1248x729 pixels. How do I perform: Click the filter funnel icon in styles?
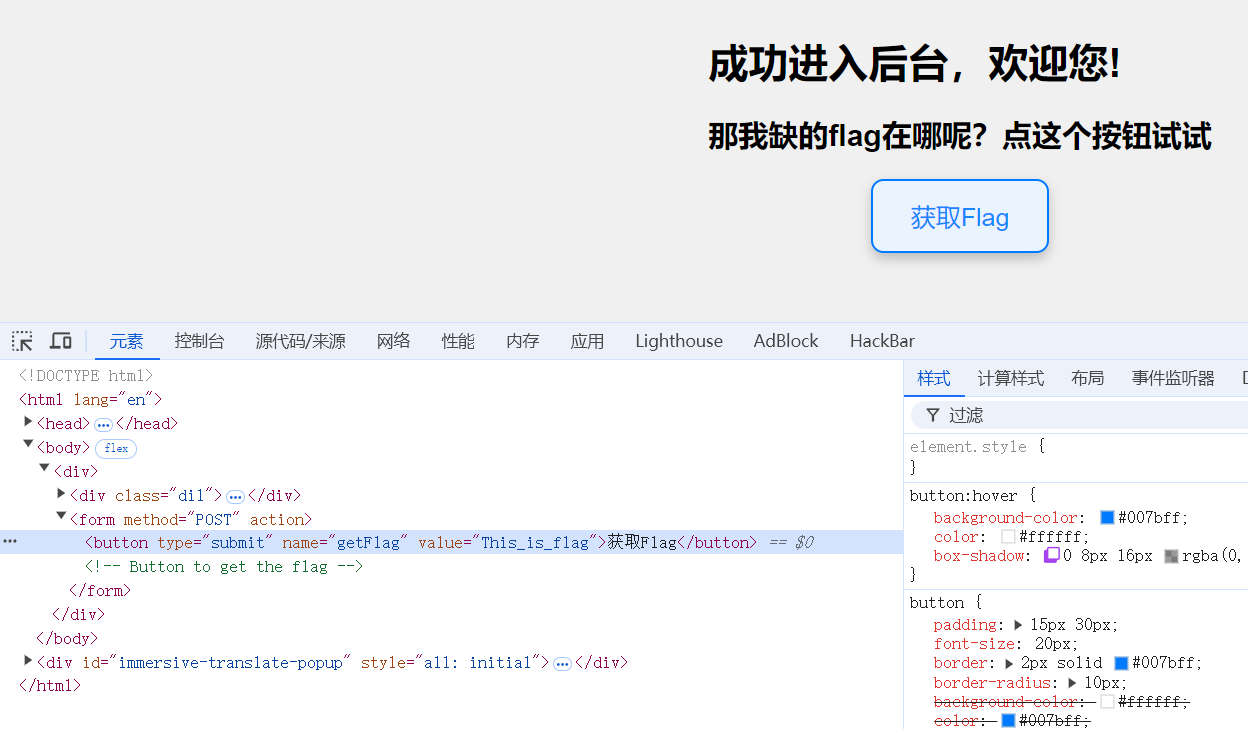coord(932,415)
